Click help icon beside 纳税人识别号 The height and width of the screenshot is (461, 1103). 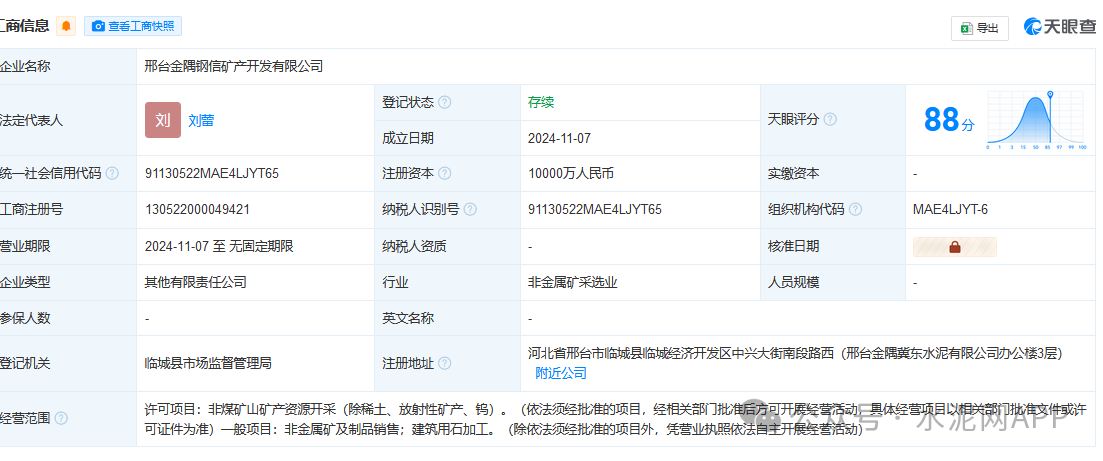(x=470, y=210)
